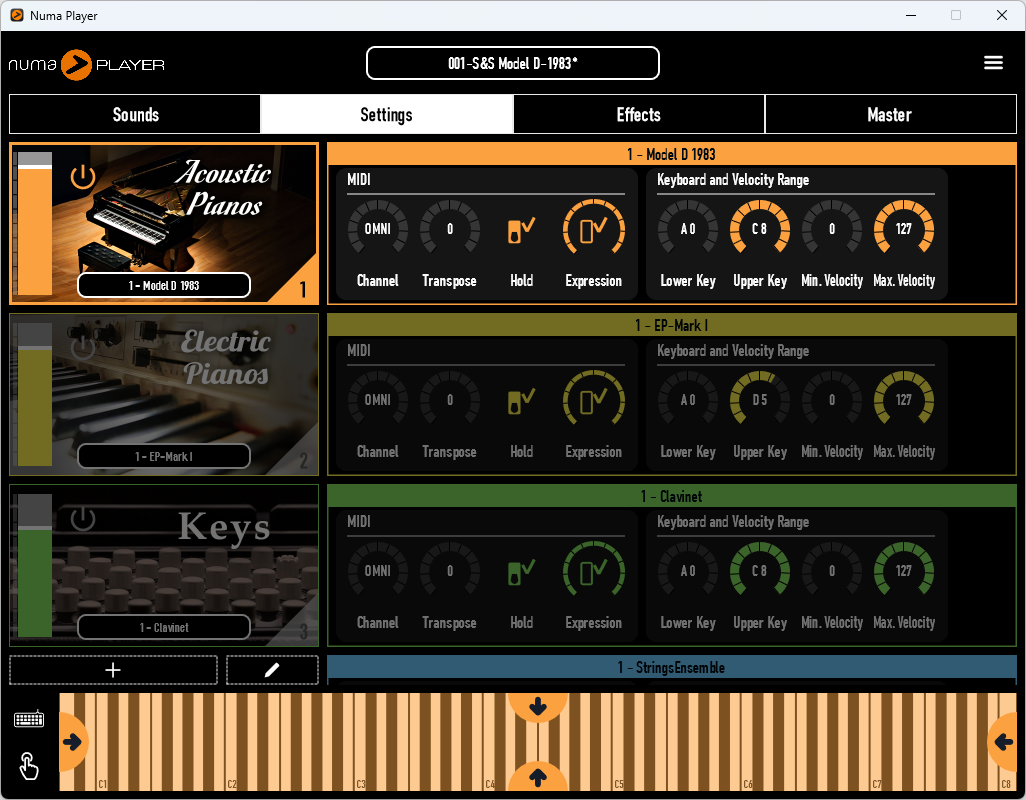Screen dimensions: 1026x800
Task: Toggle the computer keyboard input icon
Action: [x=29, y=720]
